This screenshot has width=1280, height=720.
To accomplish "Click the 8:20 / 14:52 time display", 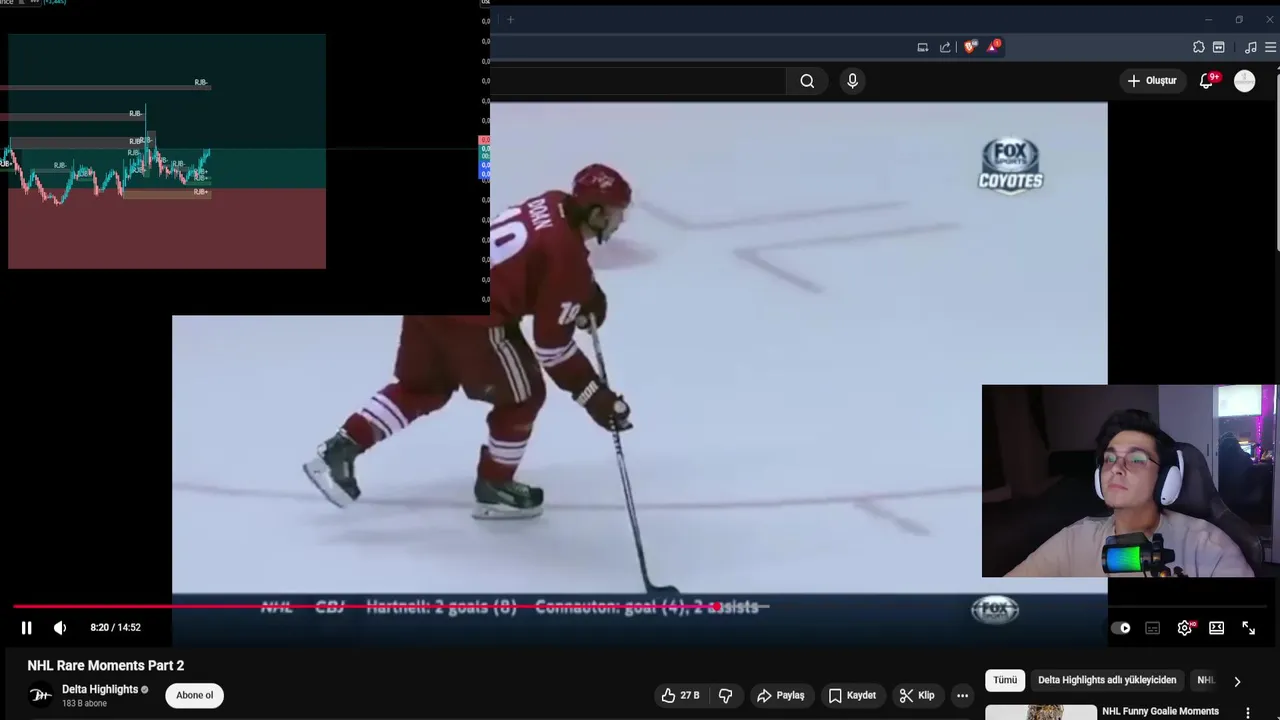I will (x=115, y=628).
